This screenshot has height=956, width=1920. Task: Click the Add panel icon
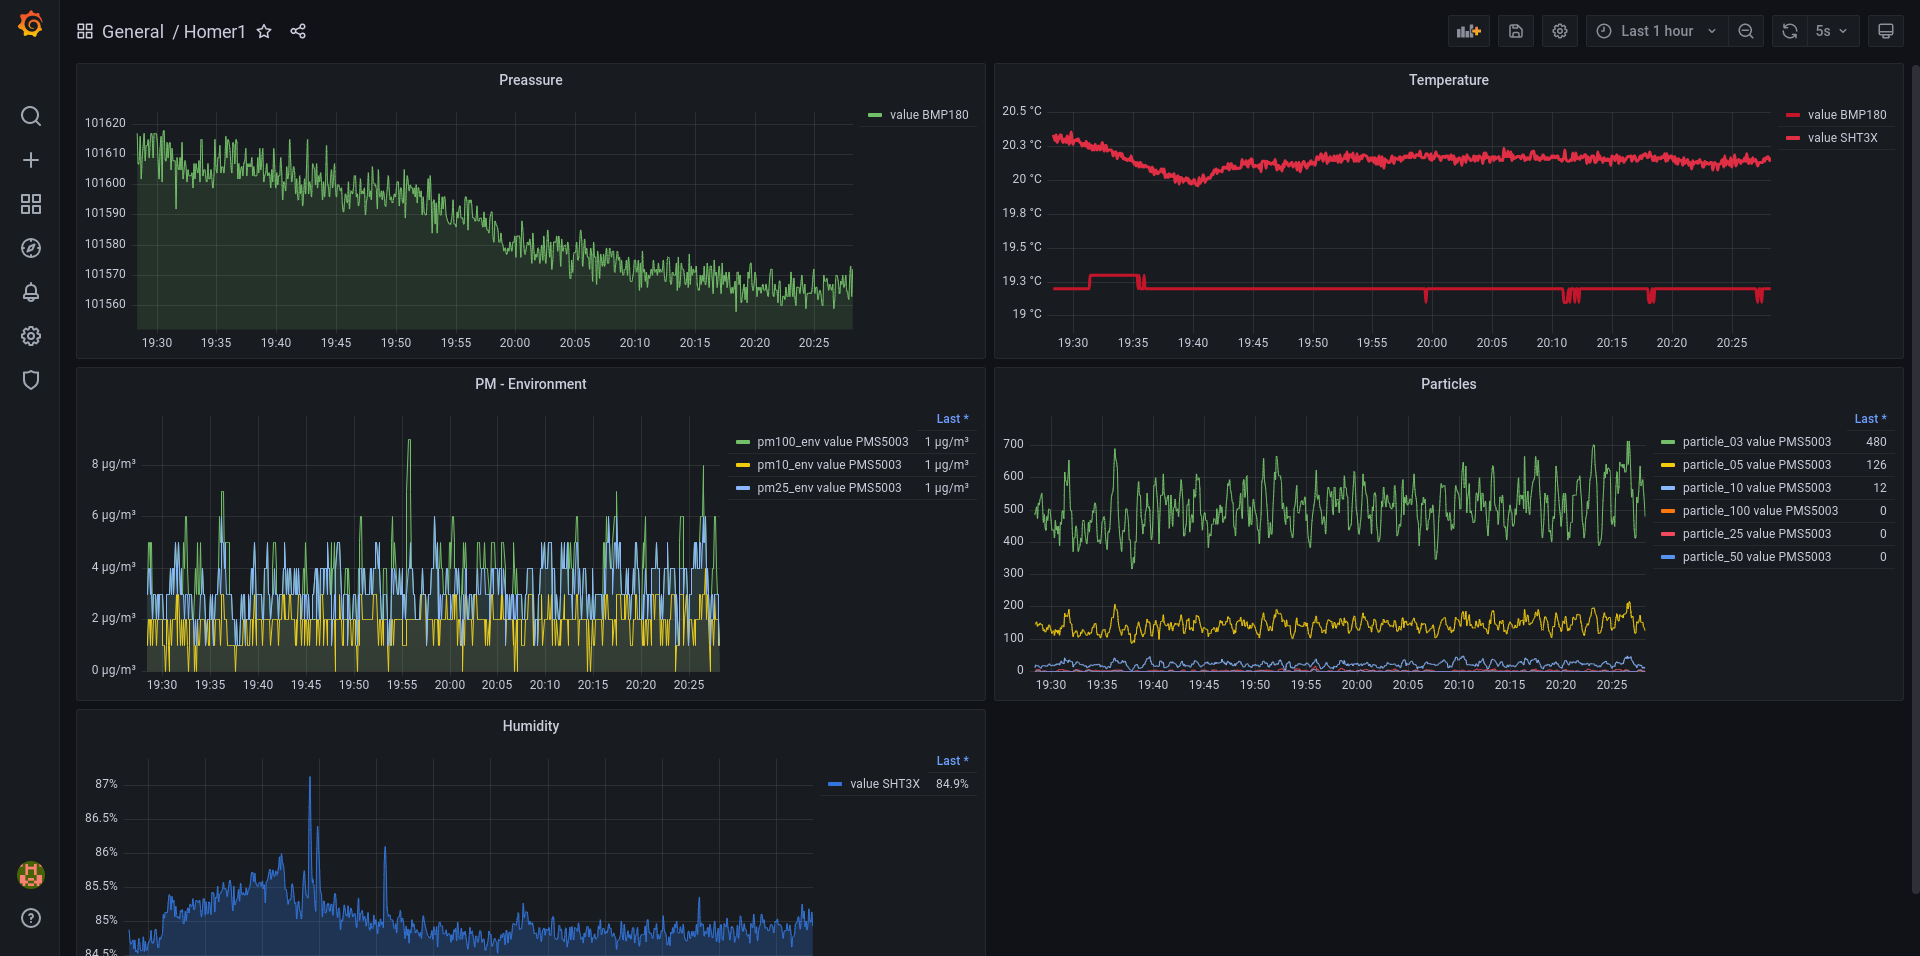pos(1469,31)
